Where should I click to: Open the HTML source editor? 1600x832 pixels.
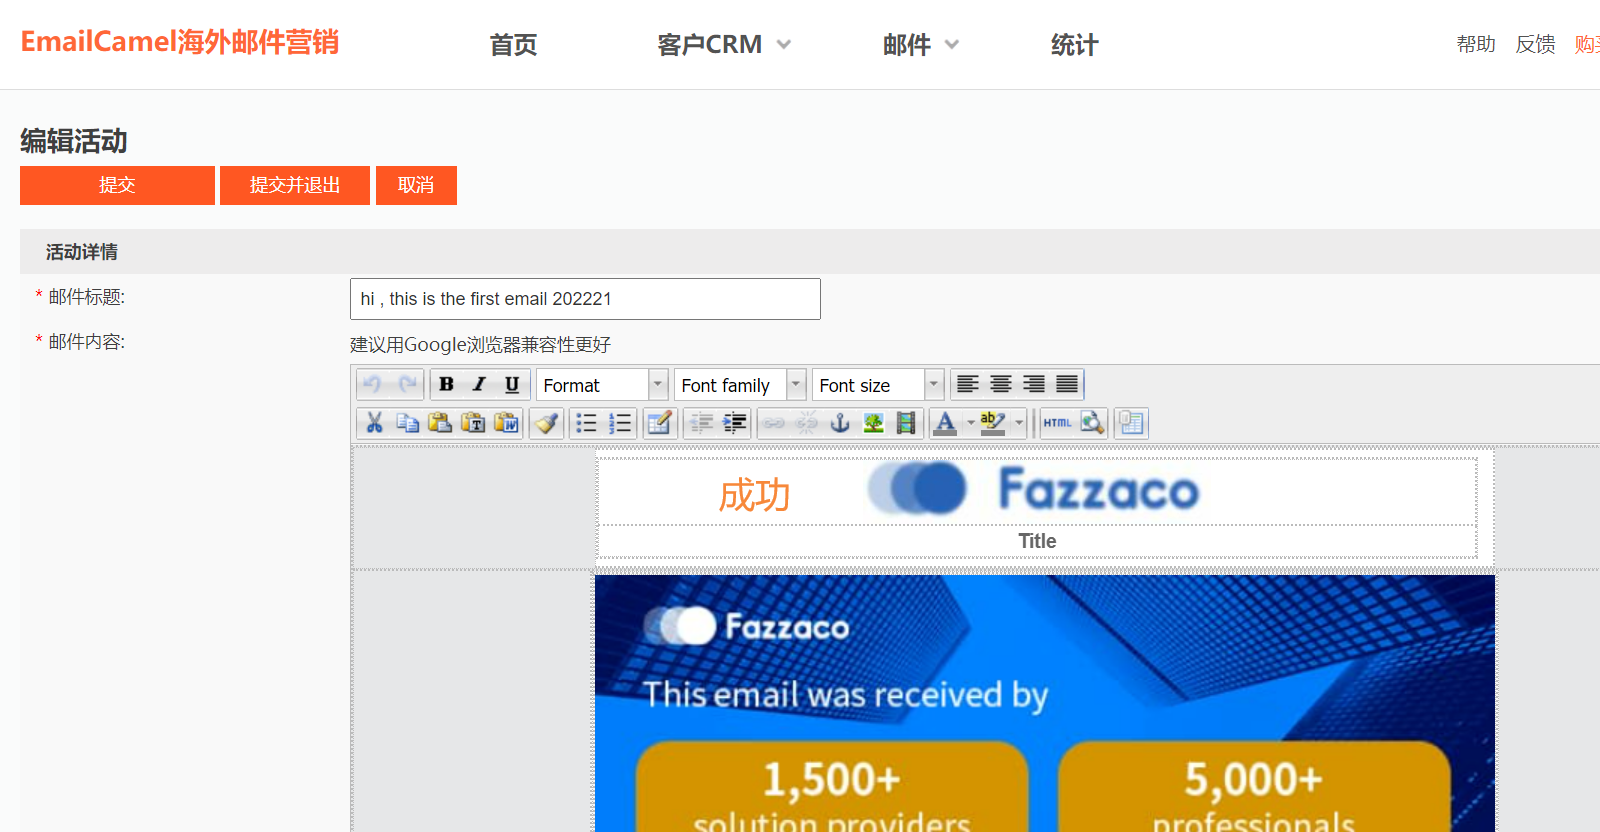click(x=1057, y=423)
